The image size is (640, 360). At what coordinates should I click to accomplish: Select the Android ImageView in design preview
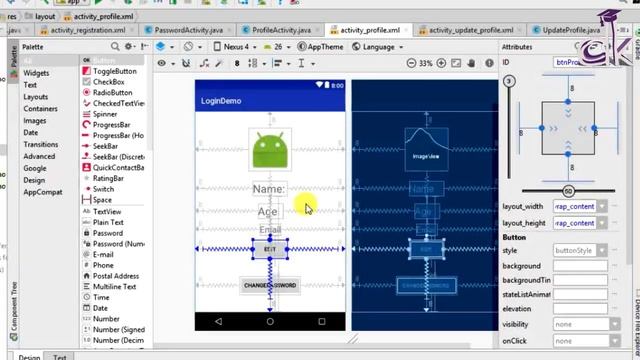click(x=270, y=149)
